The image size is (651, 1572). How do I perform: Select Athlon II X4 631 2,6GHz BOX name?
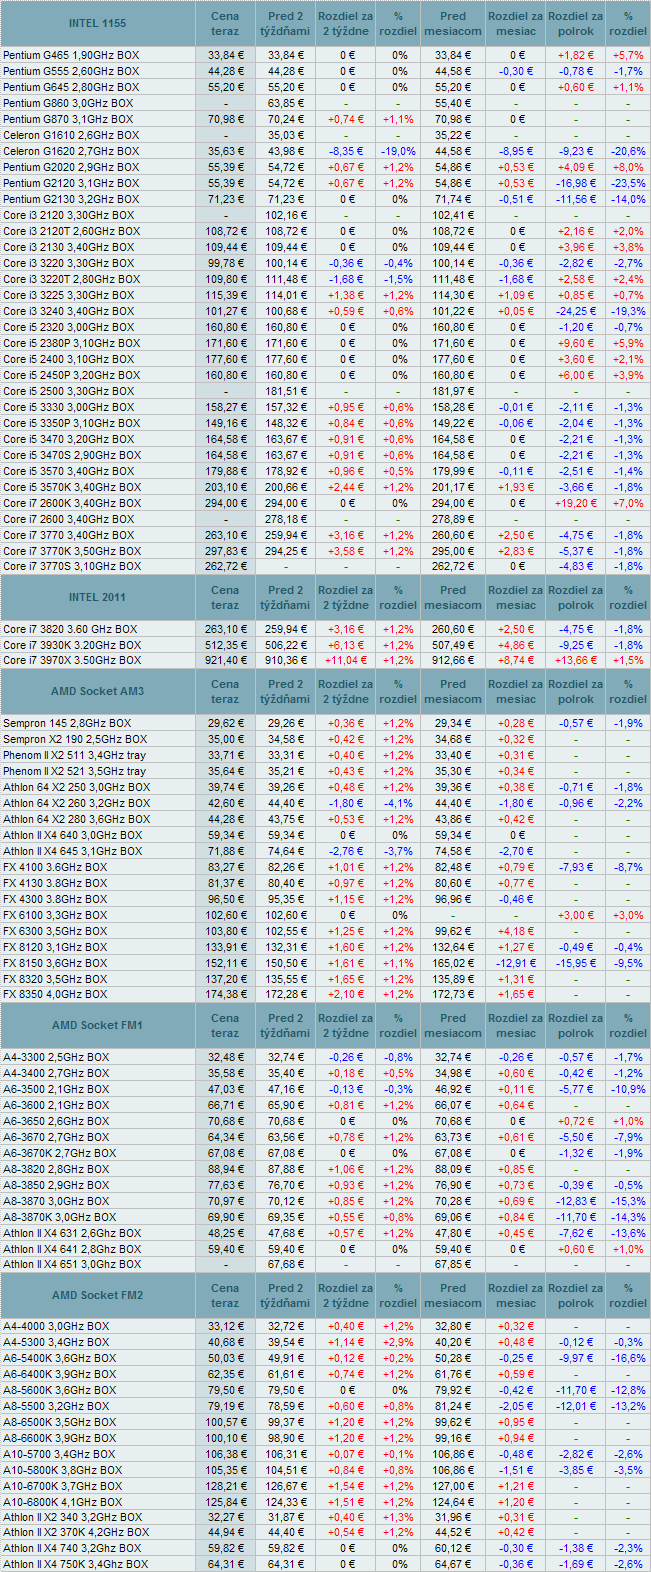72,1233
